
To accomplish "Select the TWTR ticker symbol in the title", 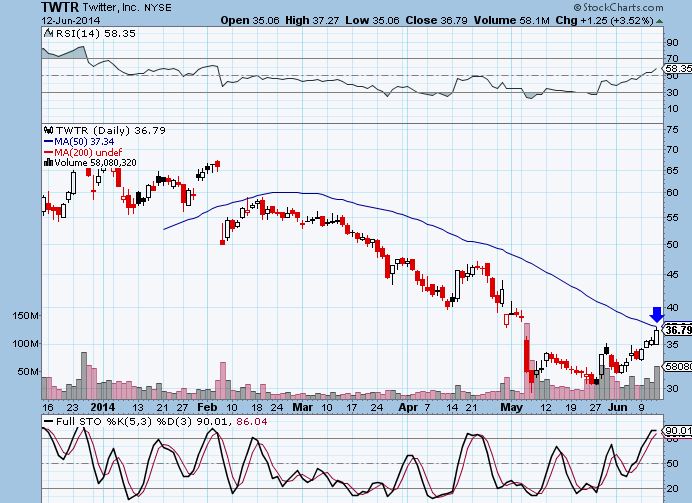I will coord(60,7).
